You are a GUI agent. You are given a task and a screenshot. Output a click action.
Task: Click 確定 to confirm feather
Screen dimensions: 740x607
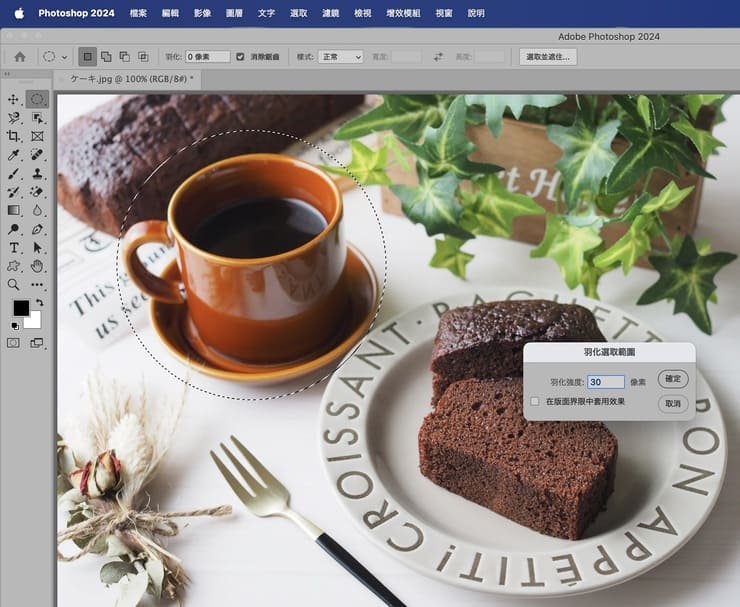tap(673, 379)
